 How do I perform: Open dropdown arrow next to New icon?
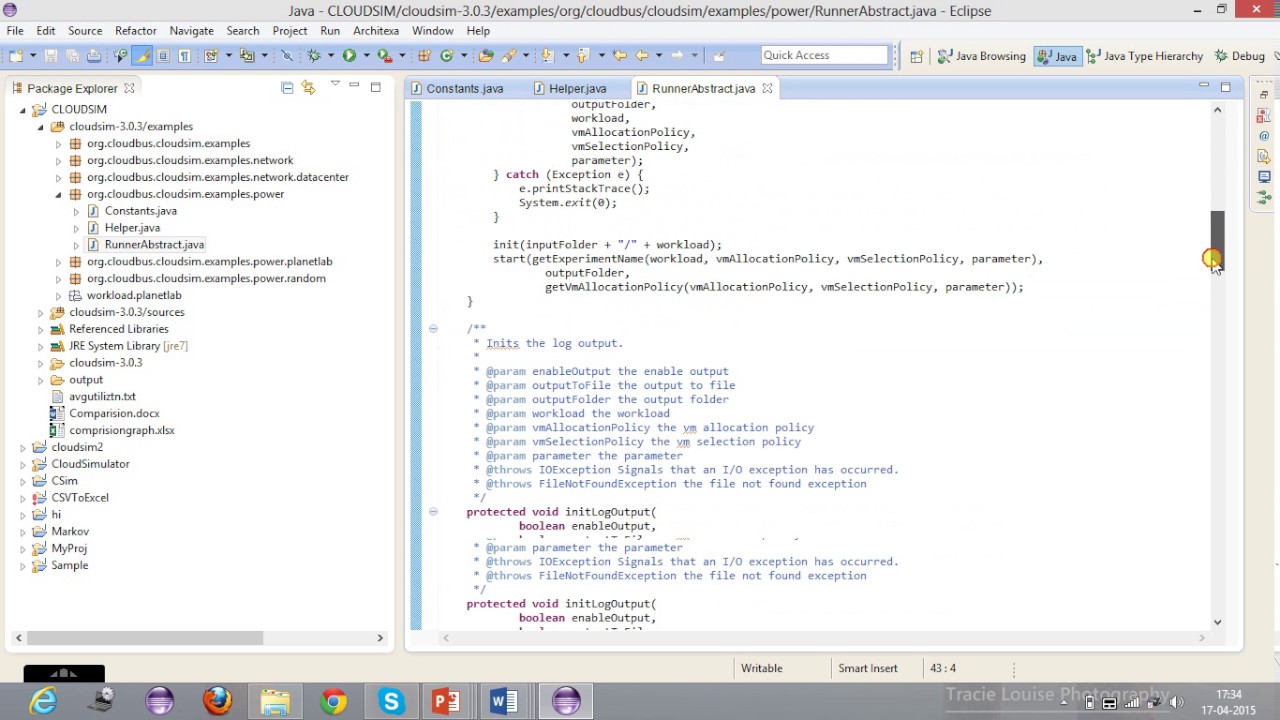pyautogui.click(x=33, y=55)
